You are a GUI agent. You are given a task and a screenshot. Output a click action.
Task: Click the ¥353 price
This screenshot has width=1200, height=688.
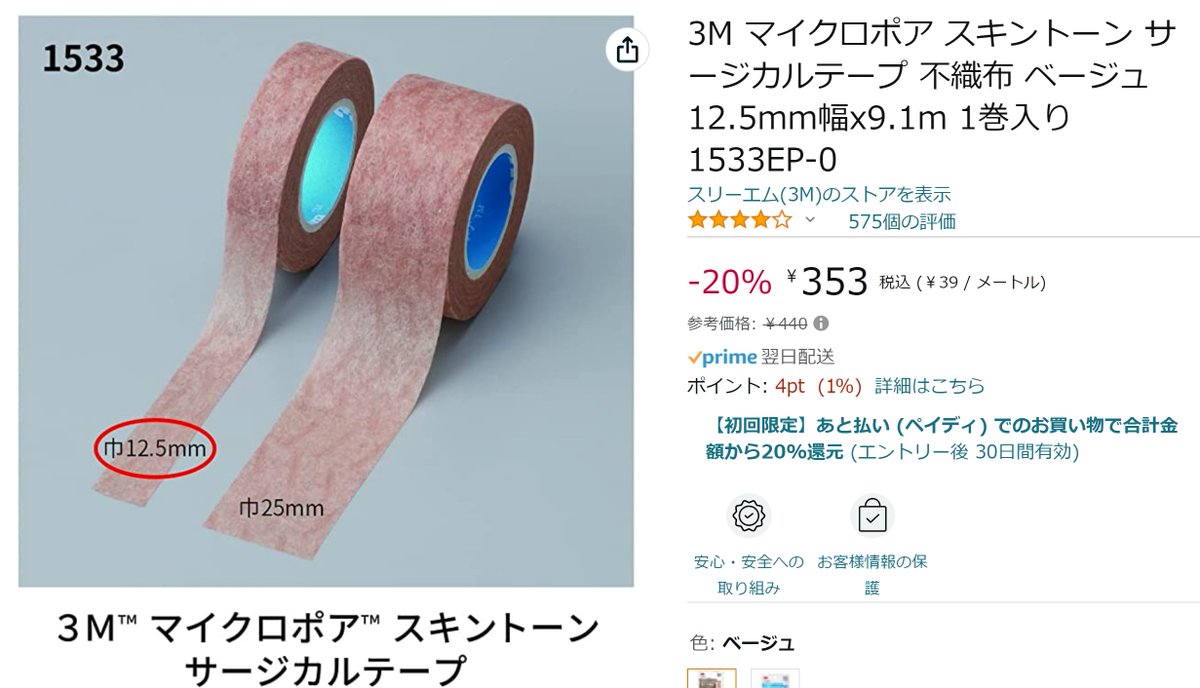pyautogui.click(x=828, y=282)
